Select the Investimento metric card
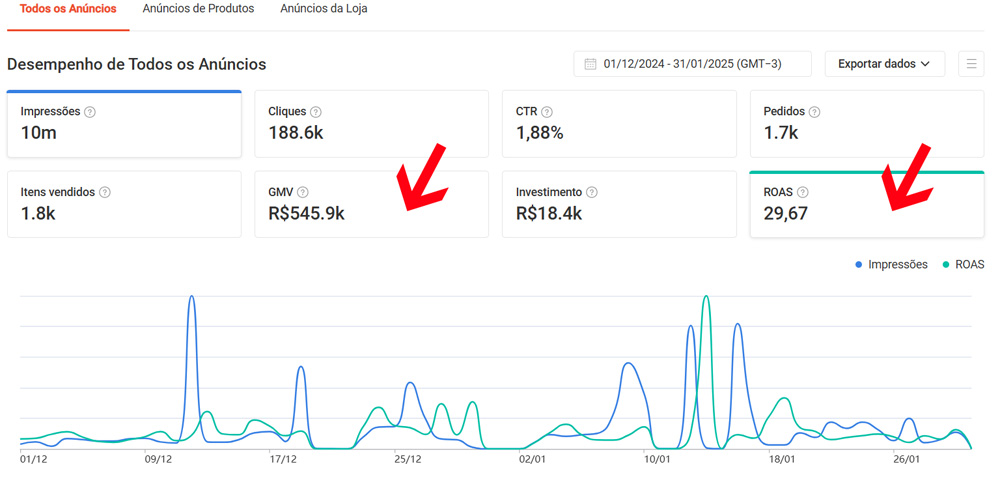This screenshot has height=486, width=1000. click(x=619, y=204)
